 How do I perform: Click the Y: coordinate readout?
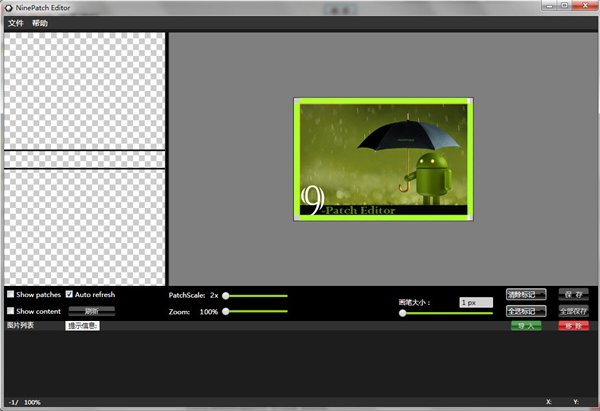(576, 402)
